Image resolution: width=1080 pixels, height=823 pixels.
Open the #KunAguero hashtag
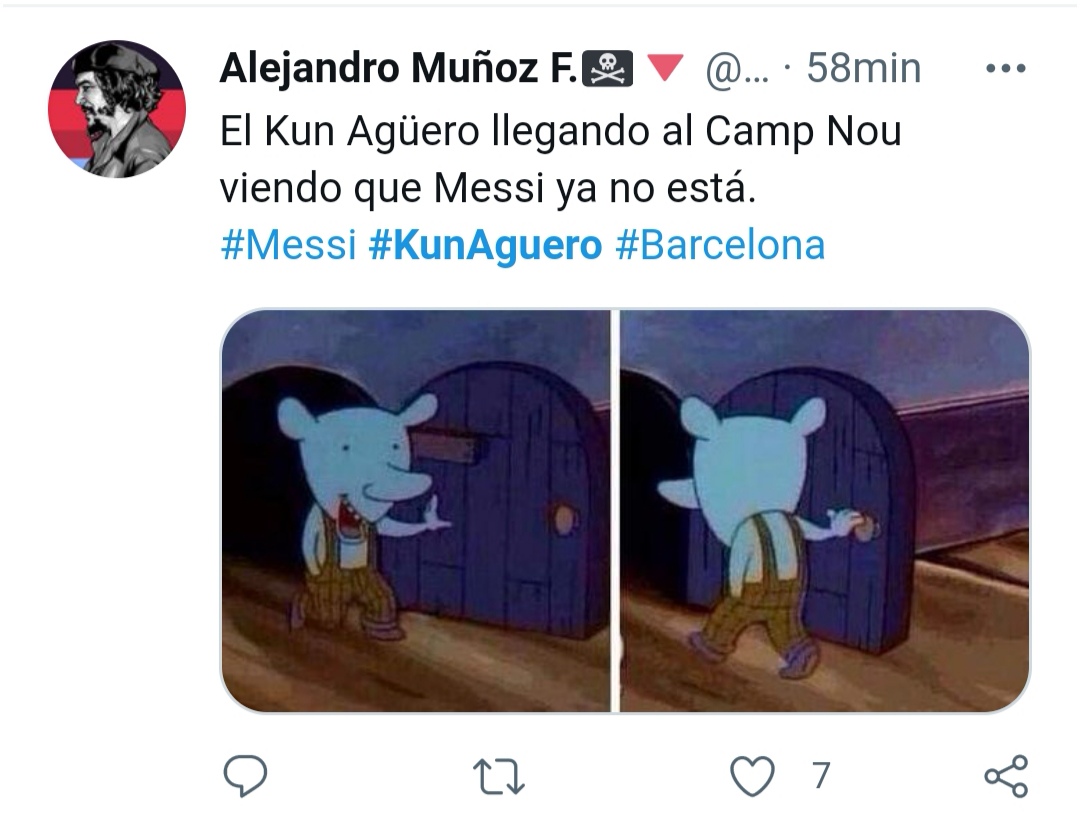pos(486,246)
